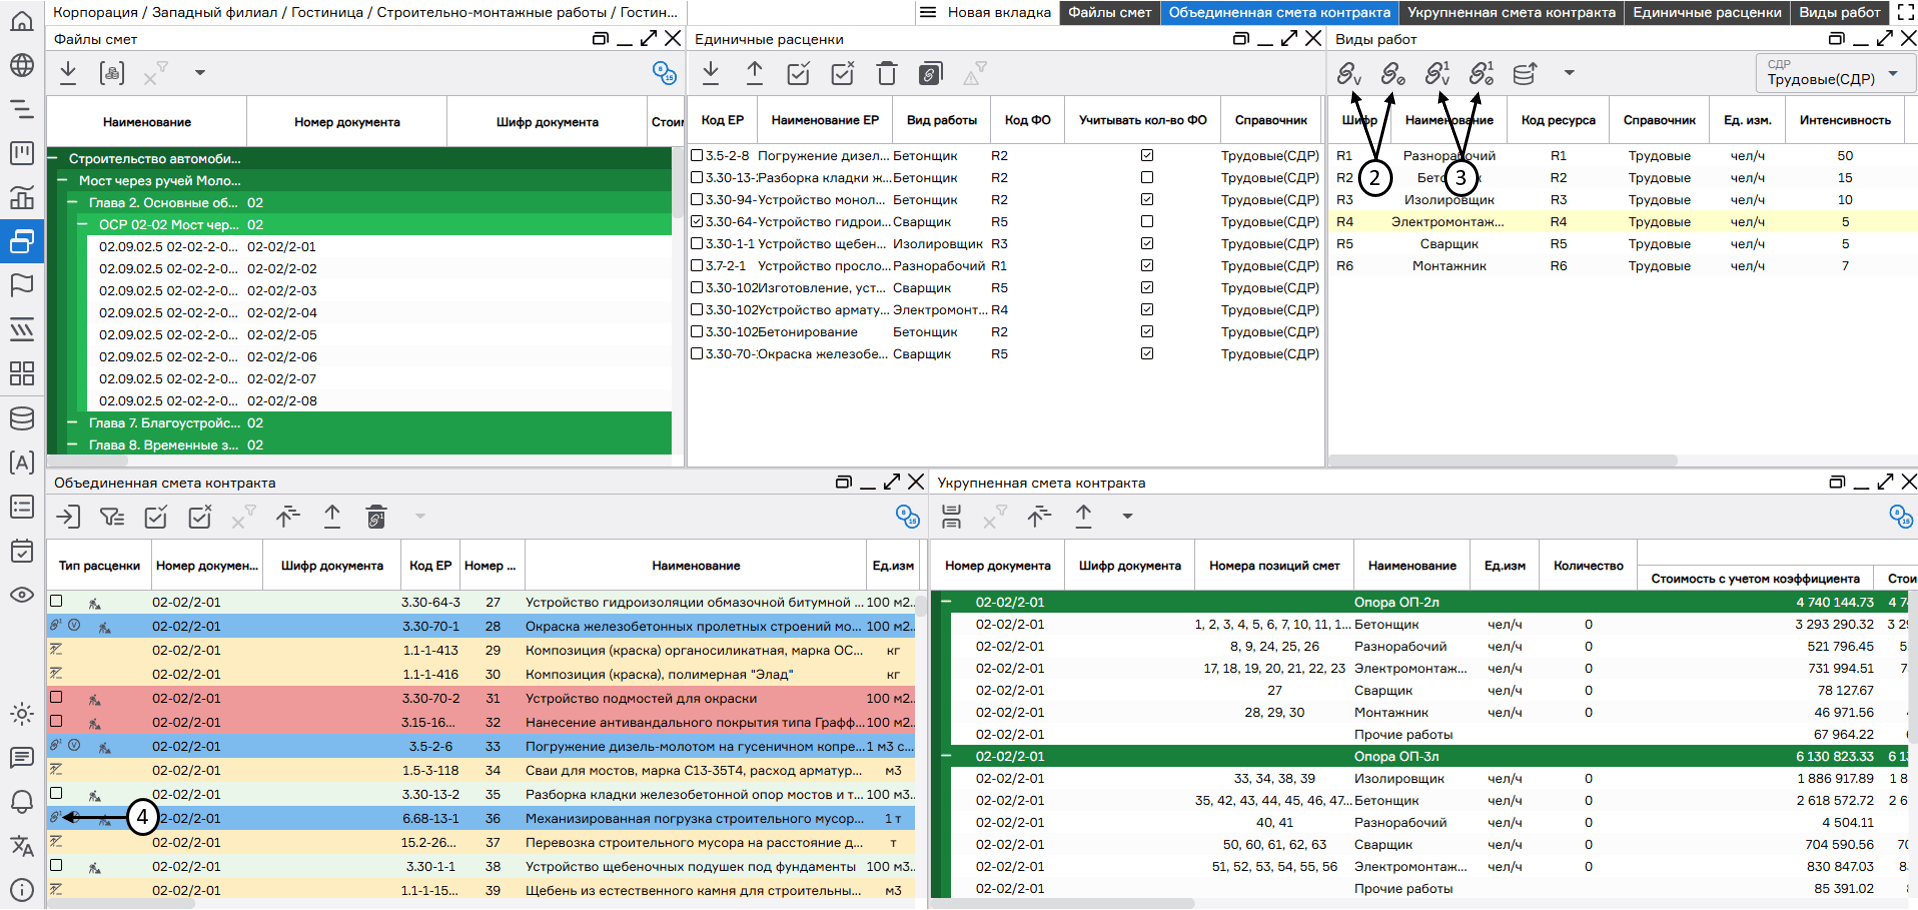Screen dimensions: 1918x910
Task: Open the info icon in left sidebar
Action: 21,889
